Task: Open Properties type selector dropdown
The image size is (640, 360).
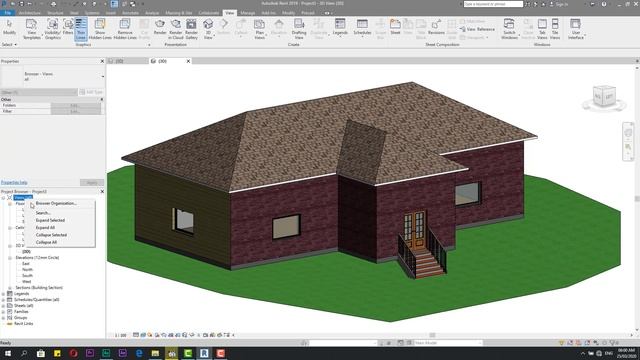Action: [x=102, y=76]
